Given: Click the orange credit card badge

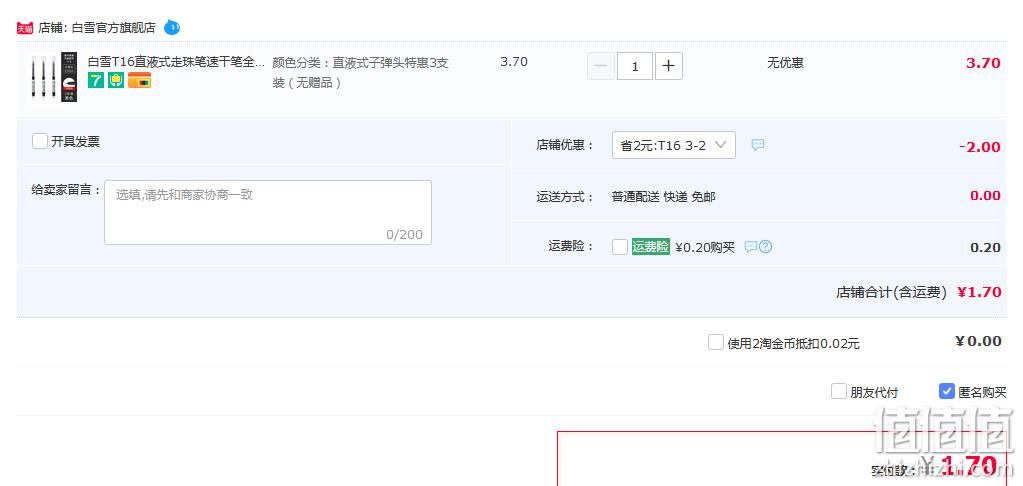Looking at the screenshot, I should 140,80.
